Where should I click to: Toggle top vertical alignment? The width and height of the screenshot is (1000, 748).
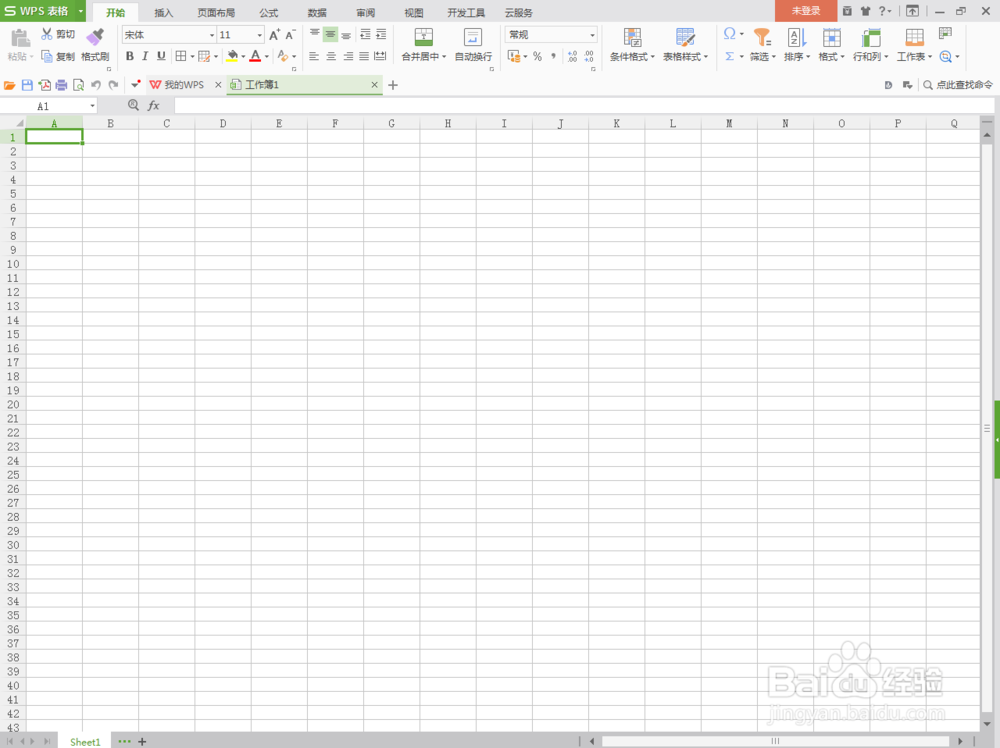point(314,34)
